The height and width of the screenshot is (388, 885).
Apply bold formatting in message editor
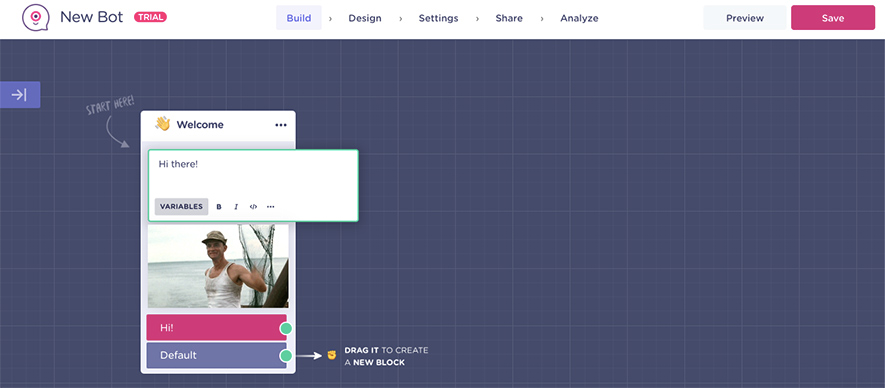click(x=219, y=207)
